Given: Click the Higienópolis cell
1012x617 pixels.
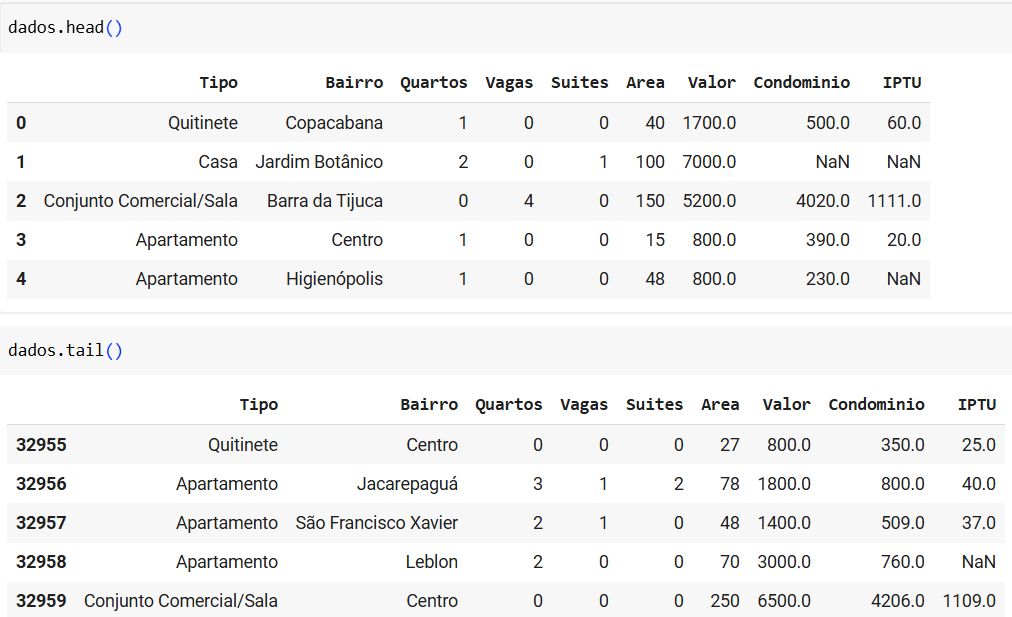Looking at the screenshot, I should [x=334, y=279].
